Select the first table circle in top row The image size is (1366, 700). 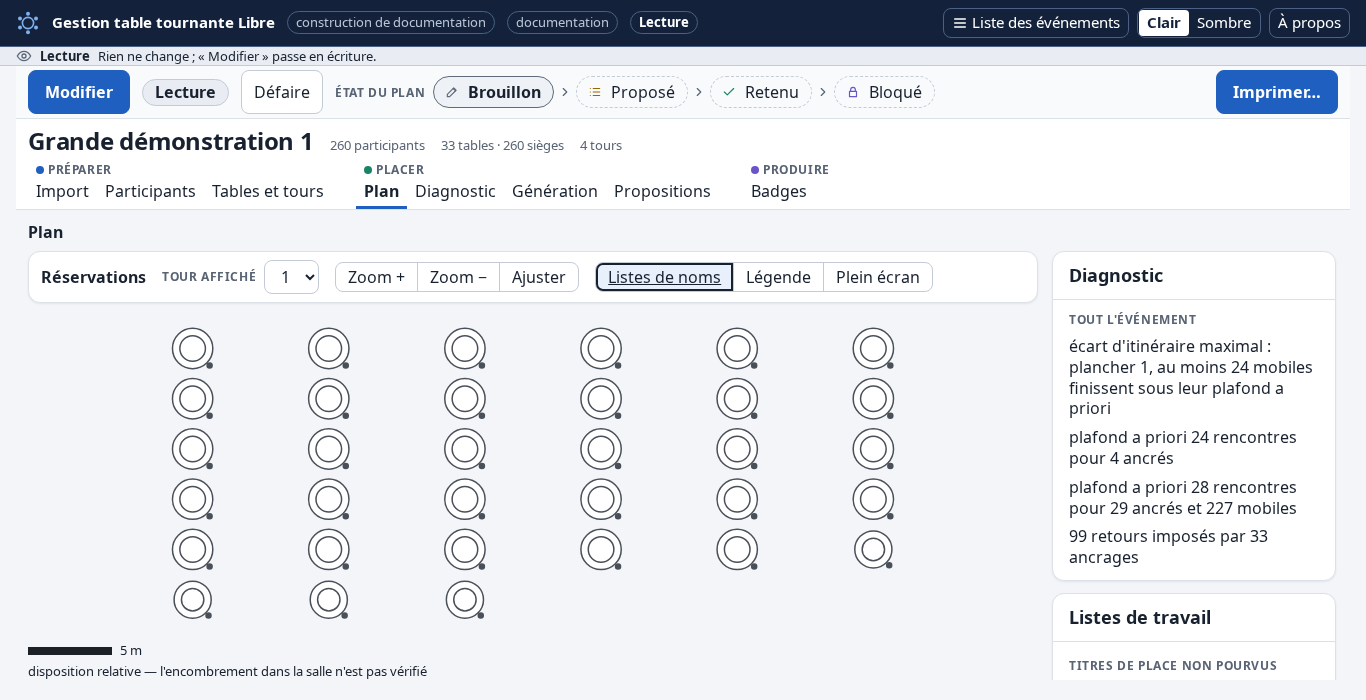click(193, 349)
